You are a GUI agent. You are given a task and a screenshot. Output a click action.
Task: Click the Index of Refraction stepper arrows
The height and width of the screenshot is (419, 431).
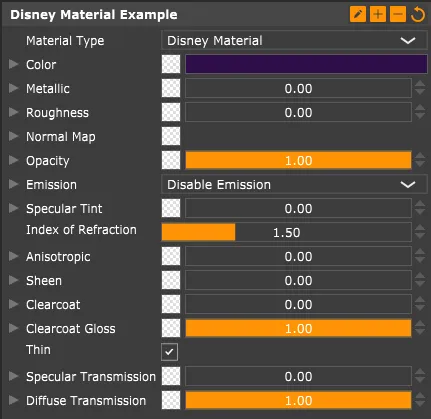click(x=420, y=232)
